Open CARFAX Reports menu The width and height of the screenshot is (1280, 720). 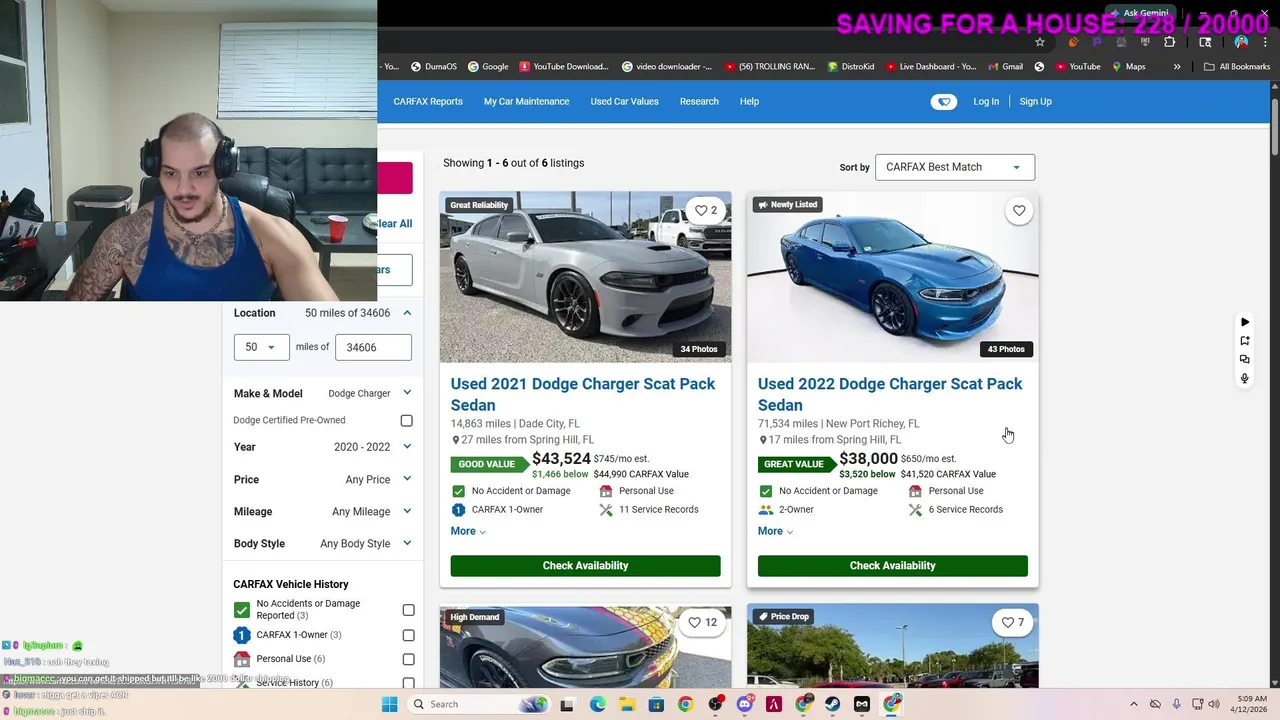pyautogui.click(x=428, y=101)
